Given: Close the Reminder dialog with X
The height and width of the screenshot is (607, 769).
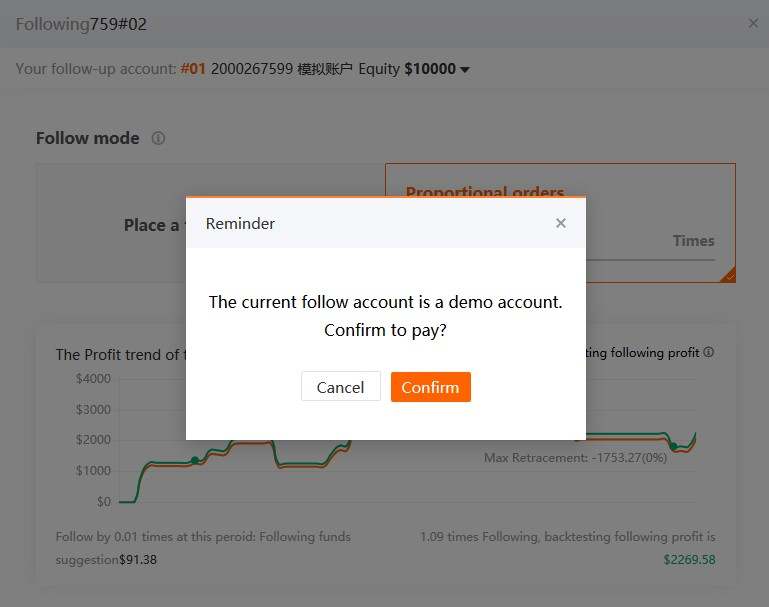Looking at the screenshot, I should (561, 223).
